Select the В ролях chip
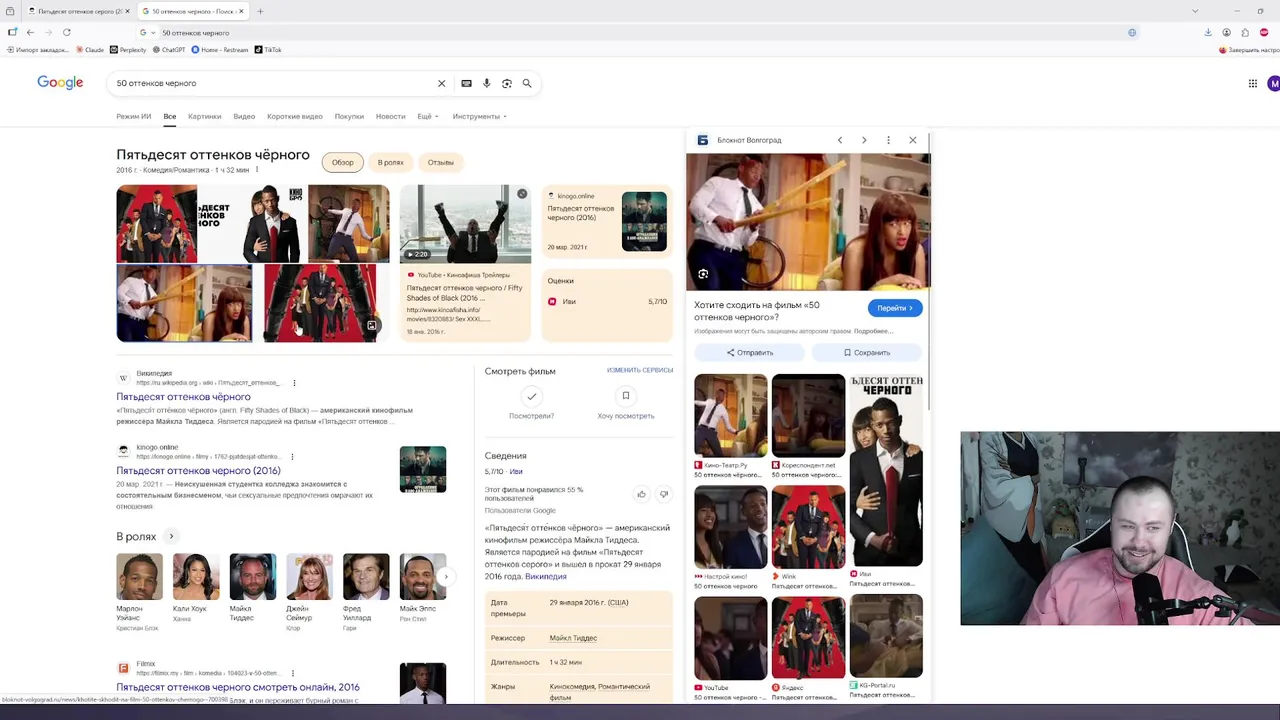The width and height of the screenshot is (1280, 720). point(391,162)
